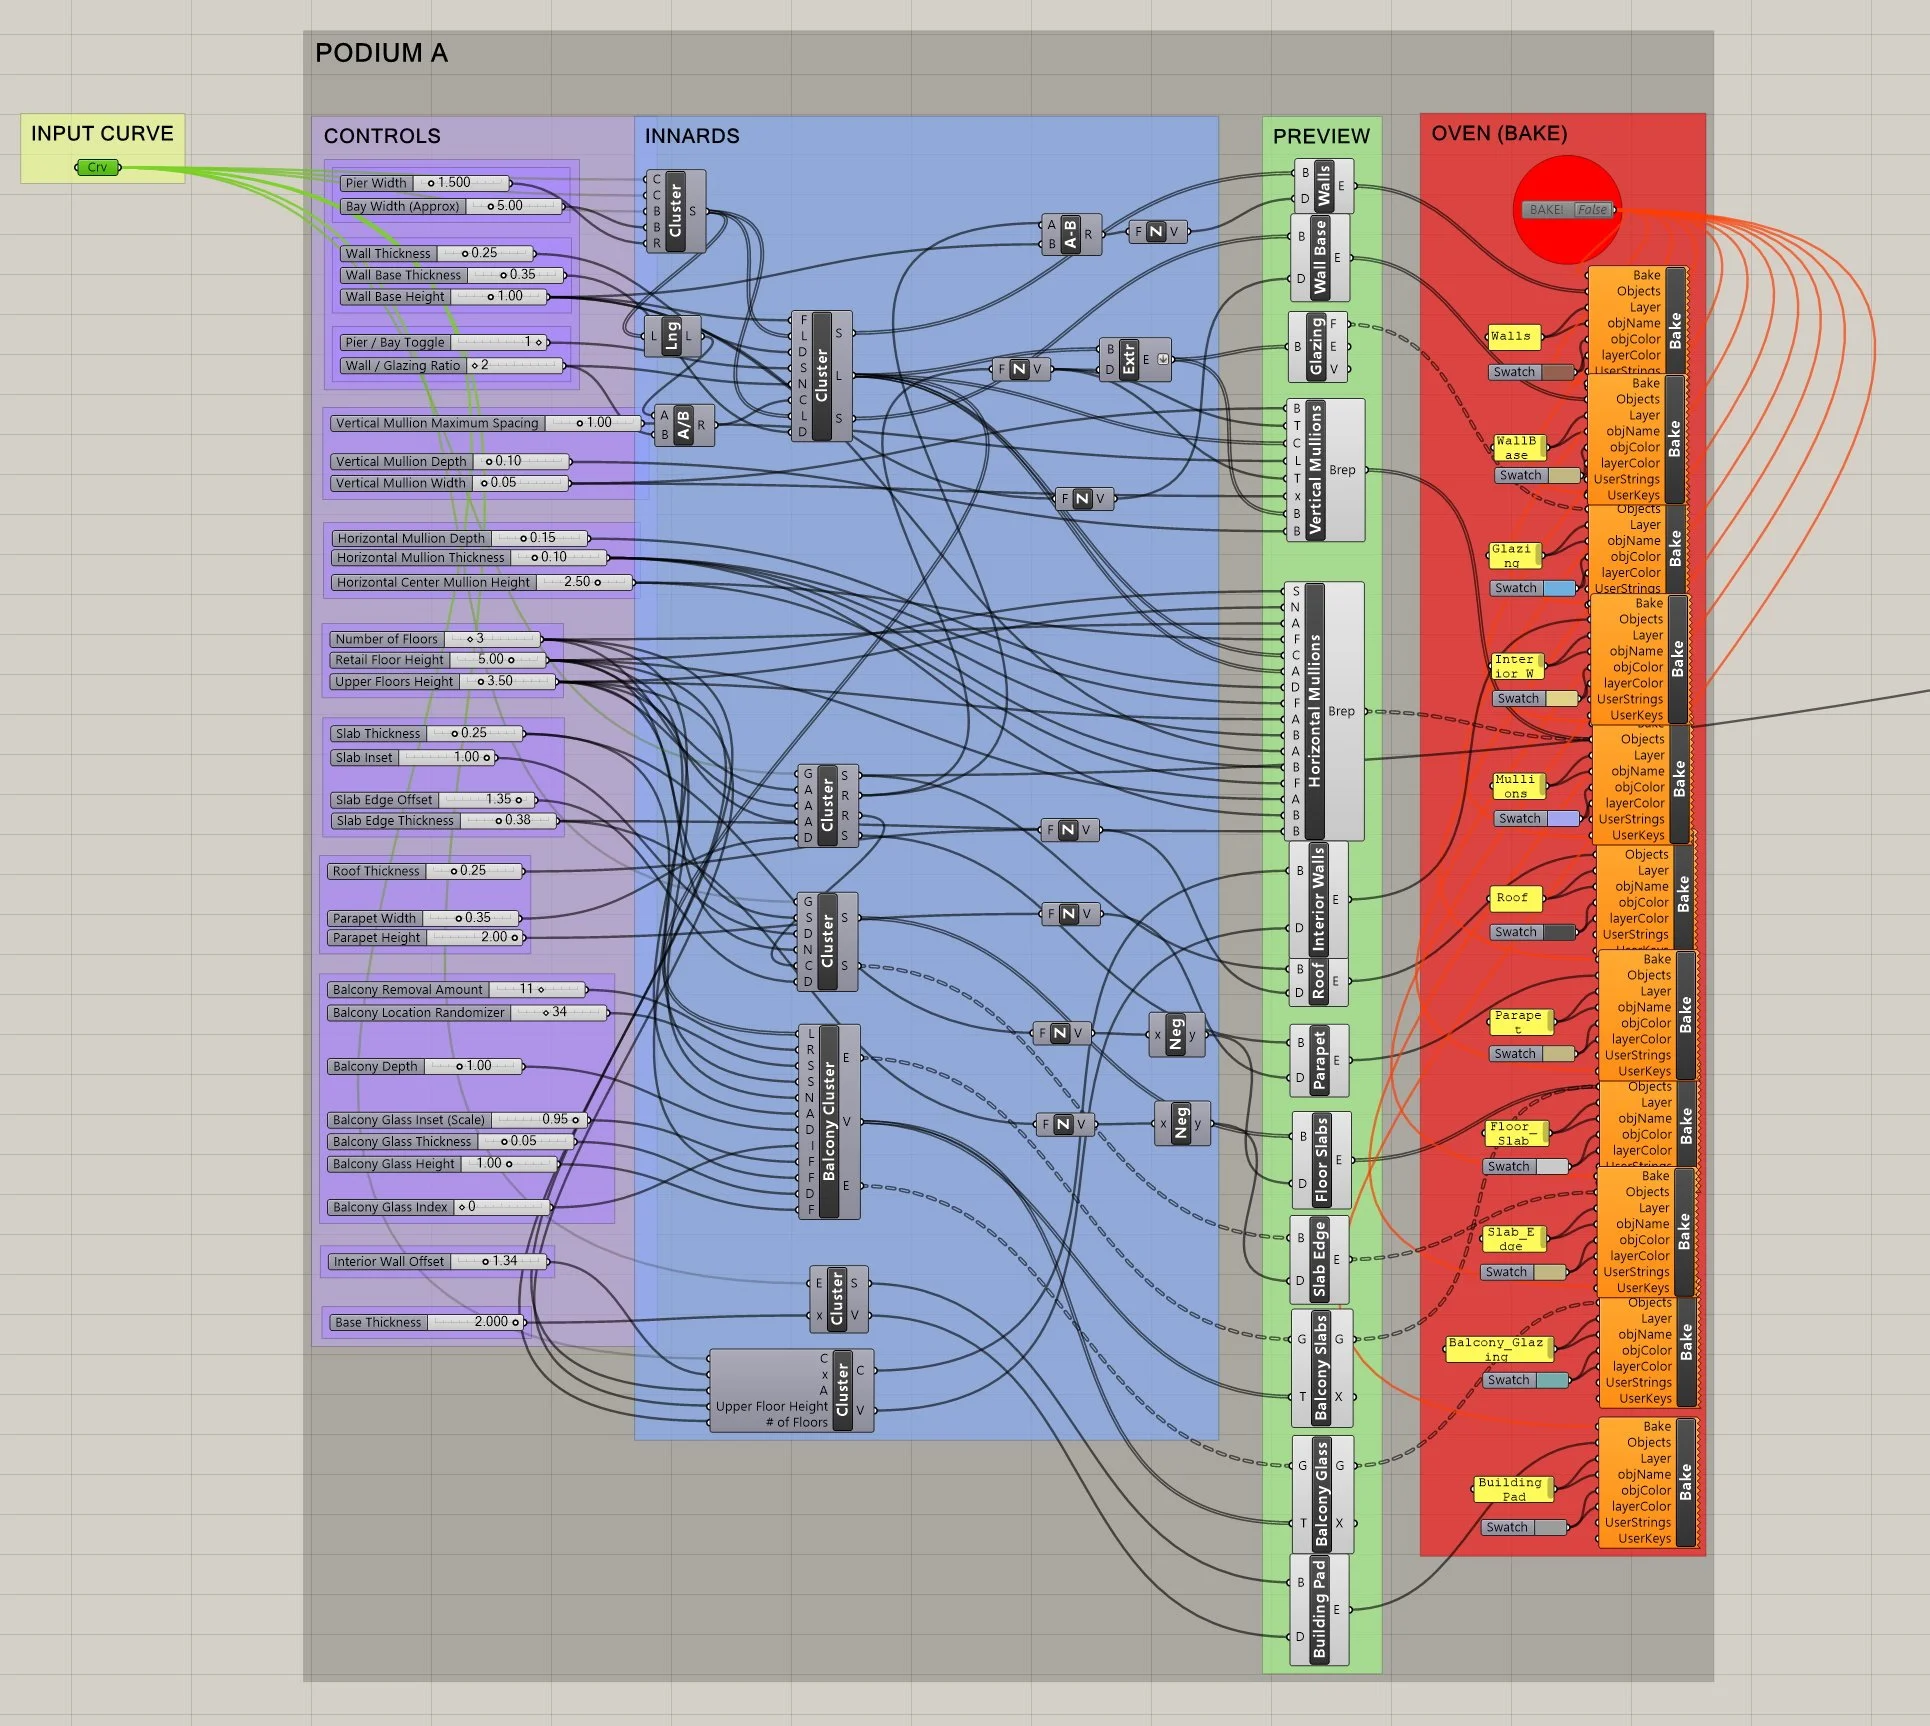The width and height of the screenshot is (1930, 1726).
Task: Click the INNARDS group title
Action: 692,136
